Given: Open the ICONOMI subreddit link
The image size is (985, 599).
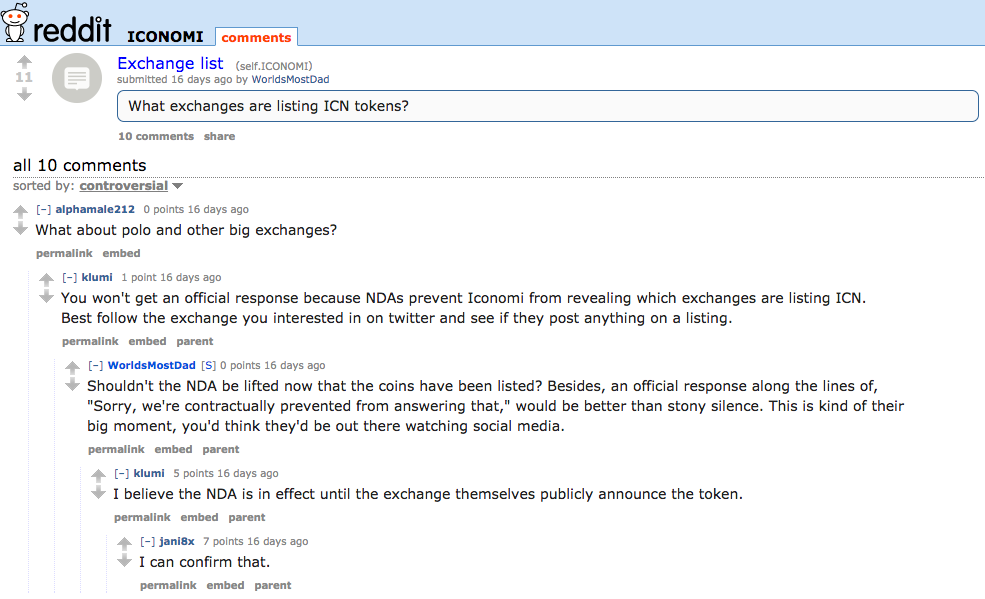Looking at the screenshot, I should pos(165,36).
